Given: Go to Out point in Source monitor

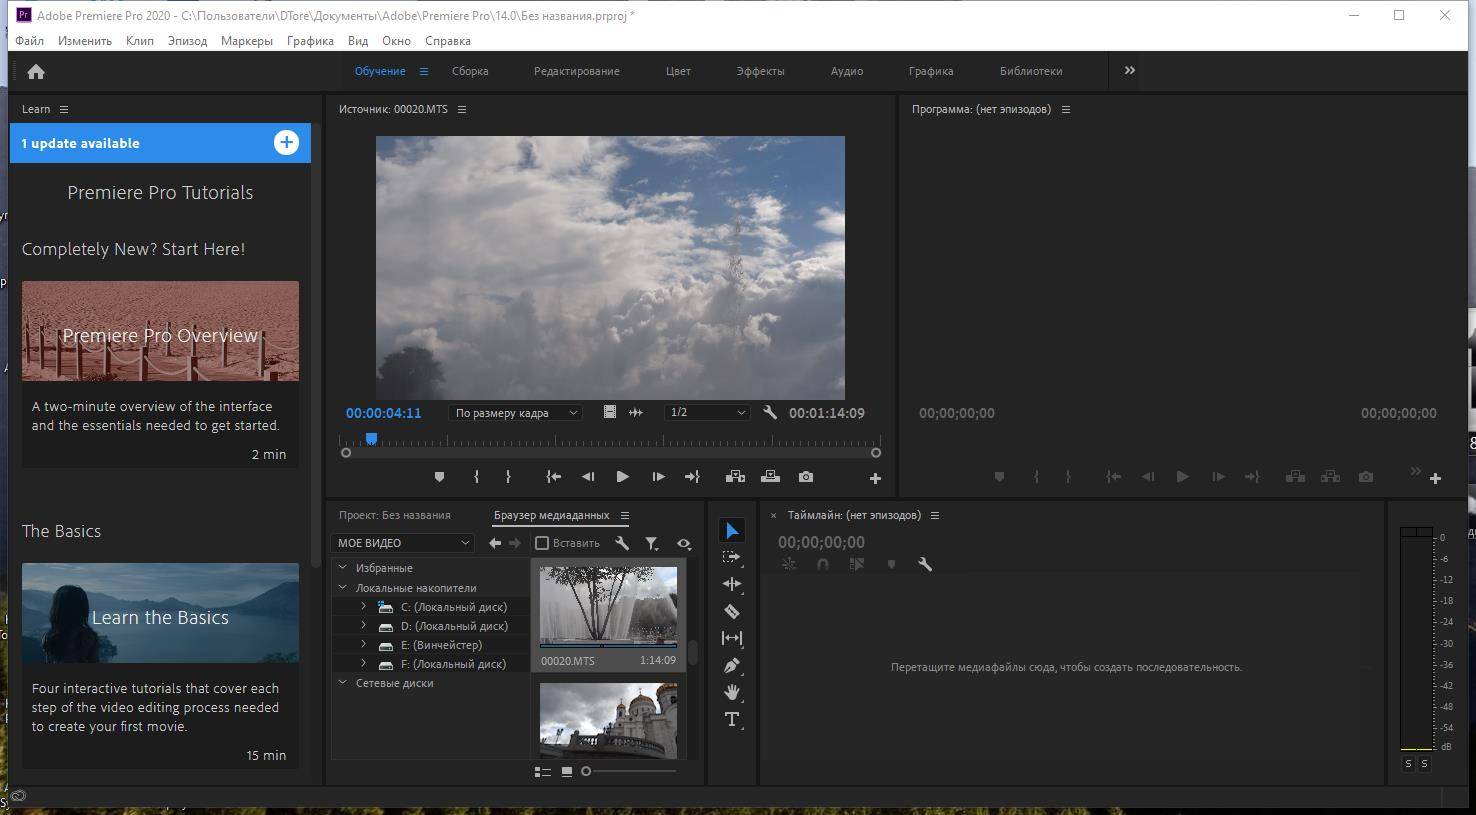Looking at the screenshot, I should coord(692,477).
